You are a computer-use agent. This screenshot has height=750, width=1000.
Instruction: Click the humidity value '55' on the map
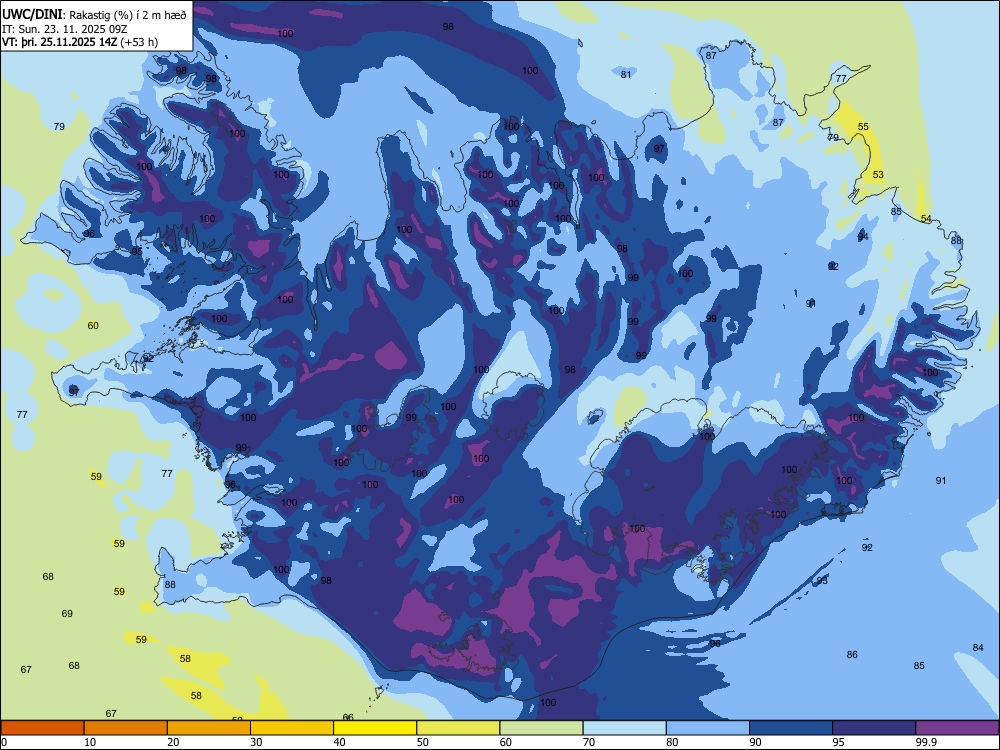tap(863, 127)
